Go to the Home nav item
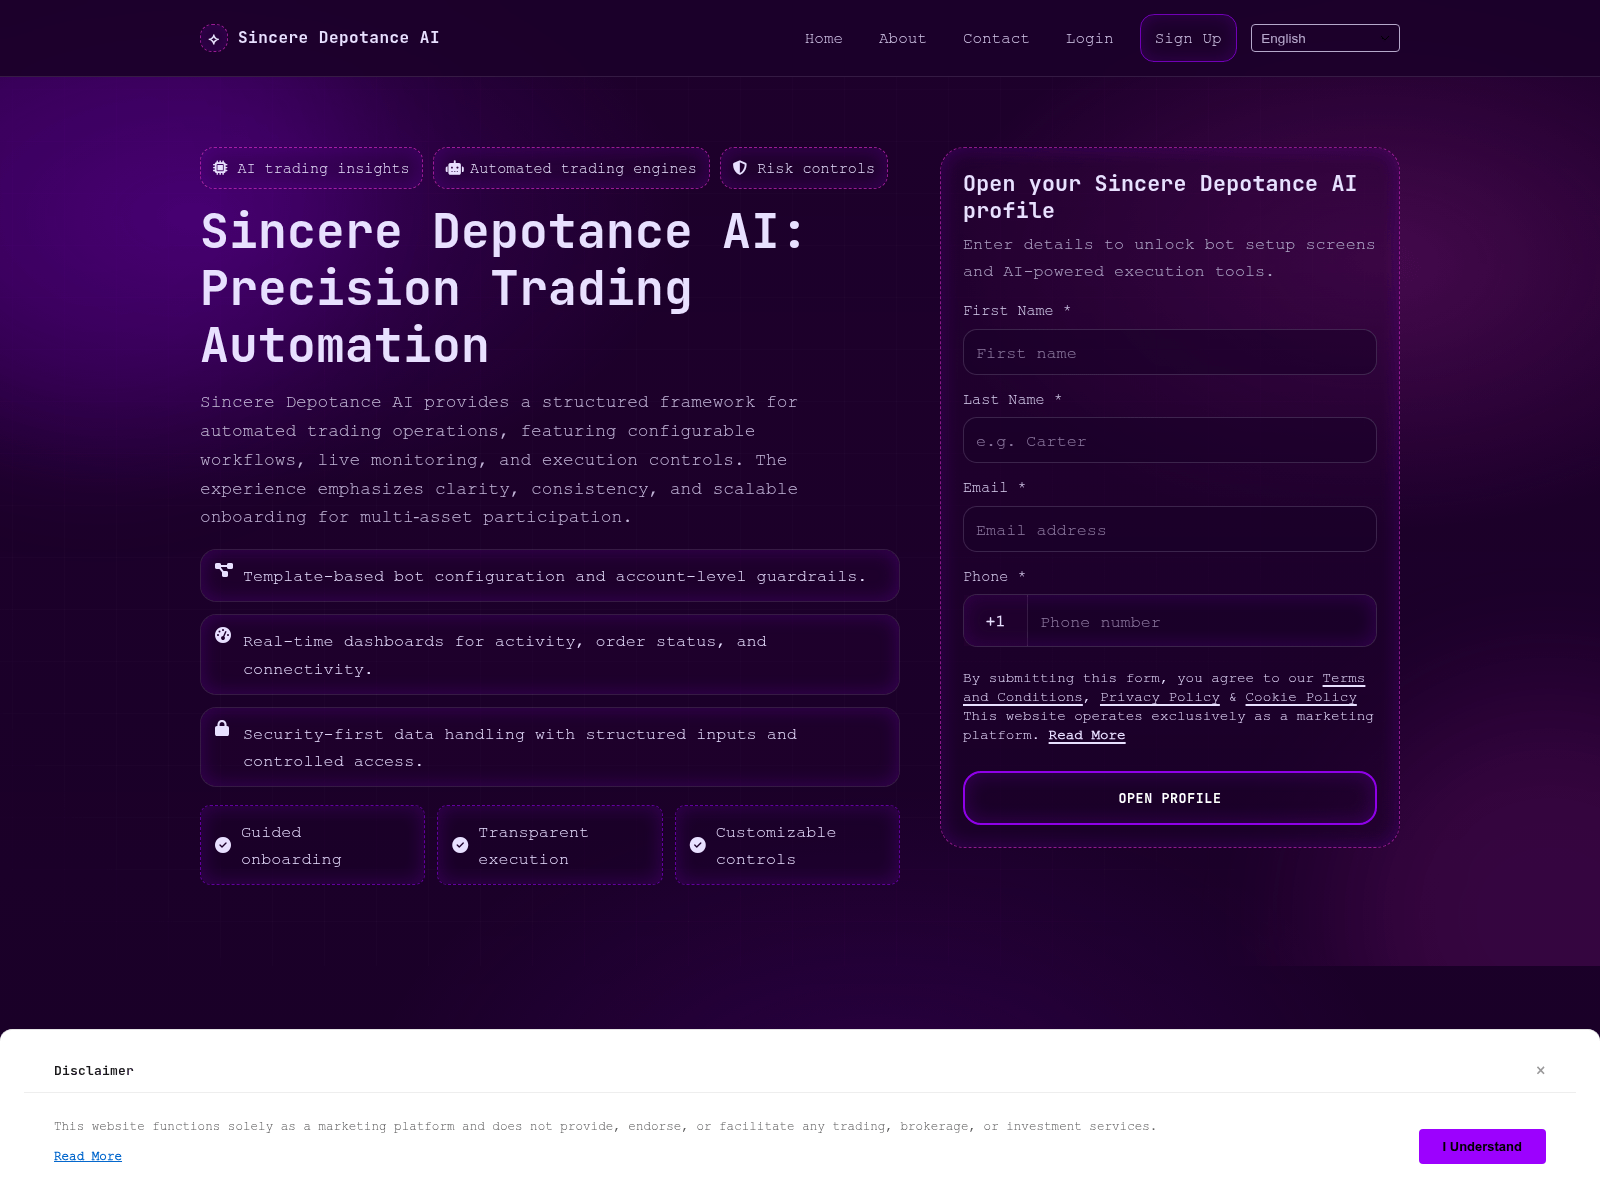 point(824,38)
